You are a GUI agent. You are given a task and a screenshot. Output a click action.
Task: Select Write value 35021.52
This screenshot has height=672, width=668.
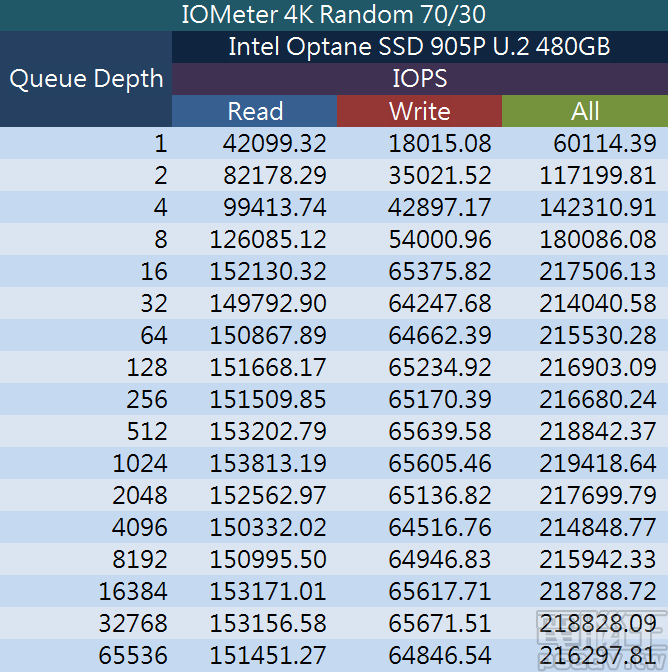click(x=440, y=176)
